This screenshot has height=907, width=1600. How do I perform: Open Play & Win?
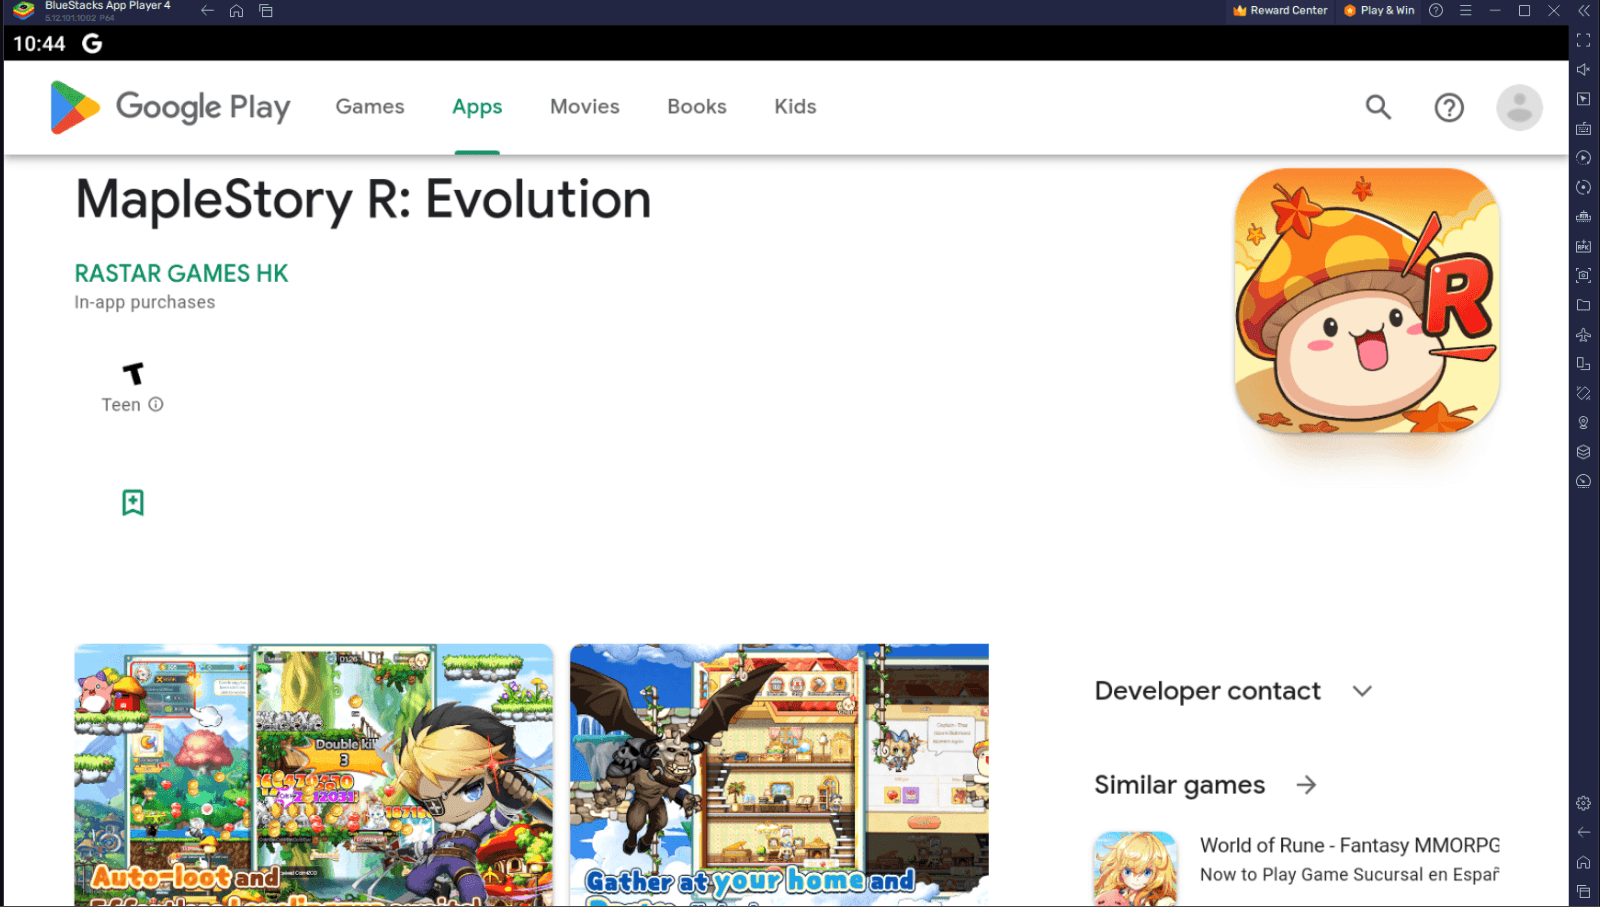[x=1380, y=10]
